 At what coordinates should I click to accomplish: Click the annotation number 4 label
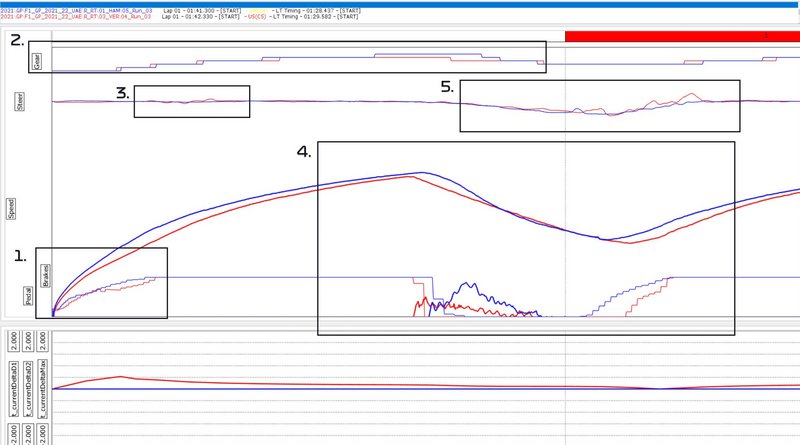pyautogui.click(x=304, y=152)
